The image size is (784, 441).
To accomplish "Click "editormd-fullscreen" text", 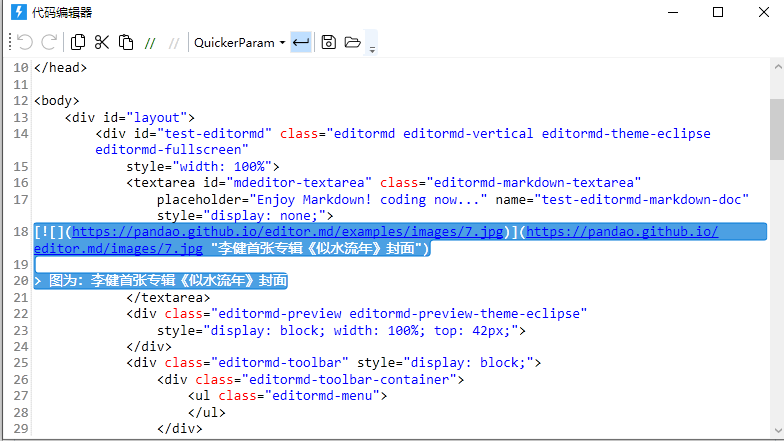I will point(172,150).
